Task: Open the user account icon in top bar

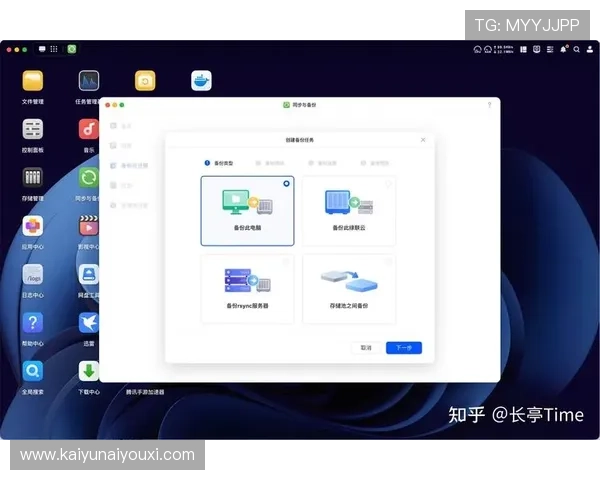Action: tap(590, 49)
